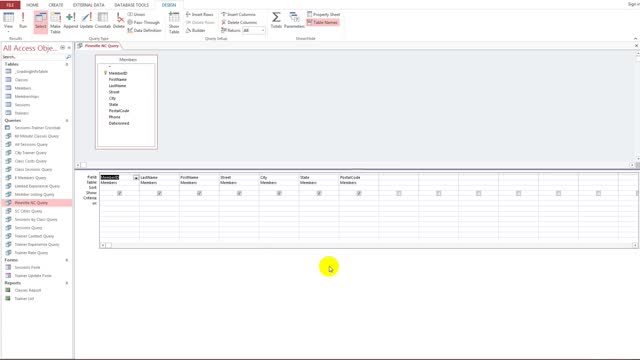The width and height of the screenshot is (640, 360).
Task: Select the Crosstab query icon
Action: coord(103,20)
